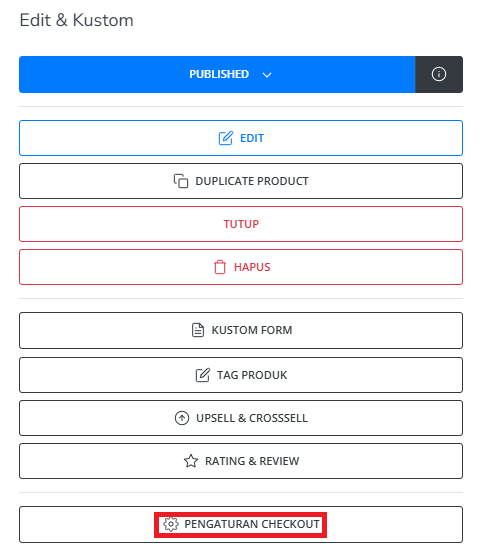Click the EDIT button
This screenshot has height=552, width=481.
241,138
